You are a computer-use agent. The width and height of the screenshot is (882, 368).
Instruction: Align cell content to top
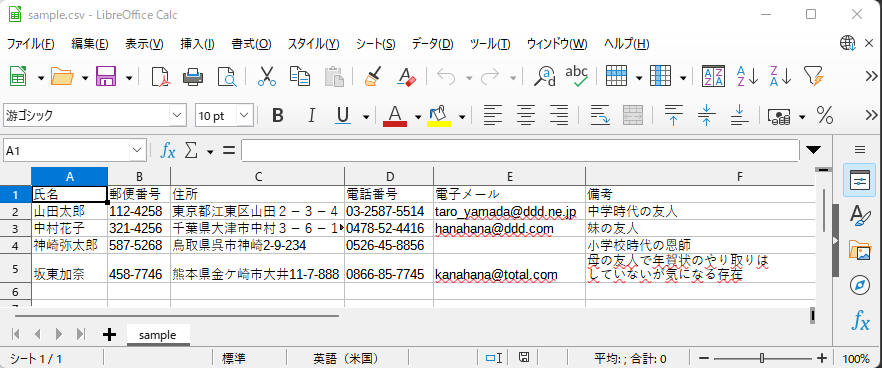673,116
